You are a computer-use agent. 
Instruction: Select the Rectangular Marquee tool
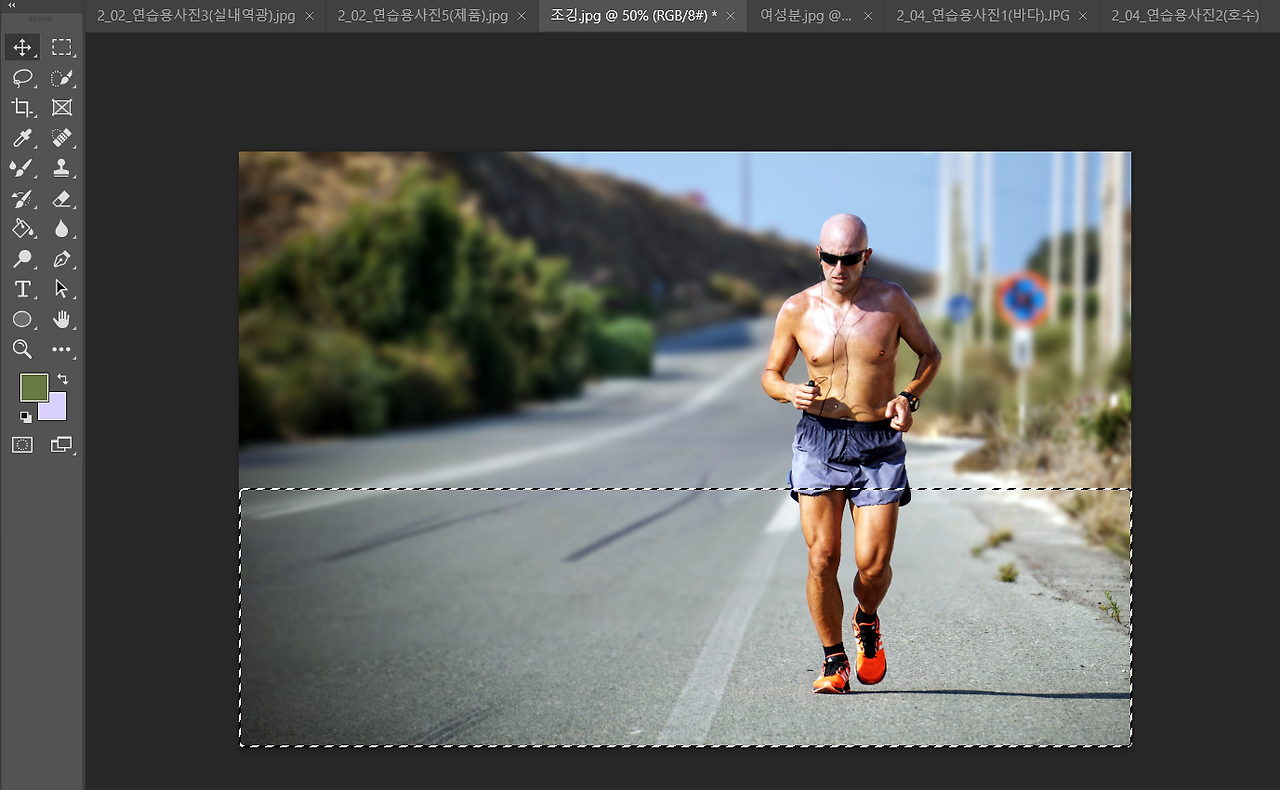[62, 47]
